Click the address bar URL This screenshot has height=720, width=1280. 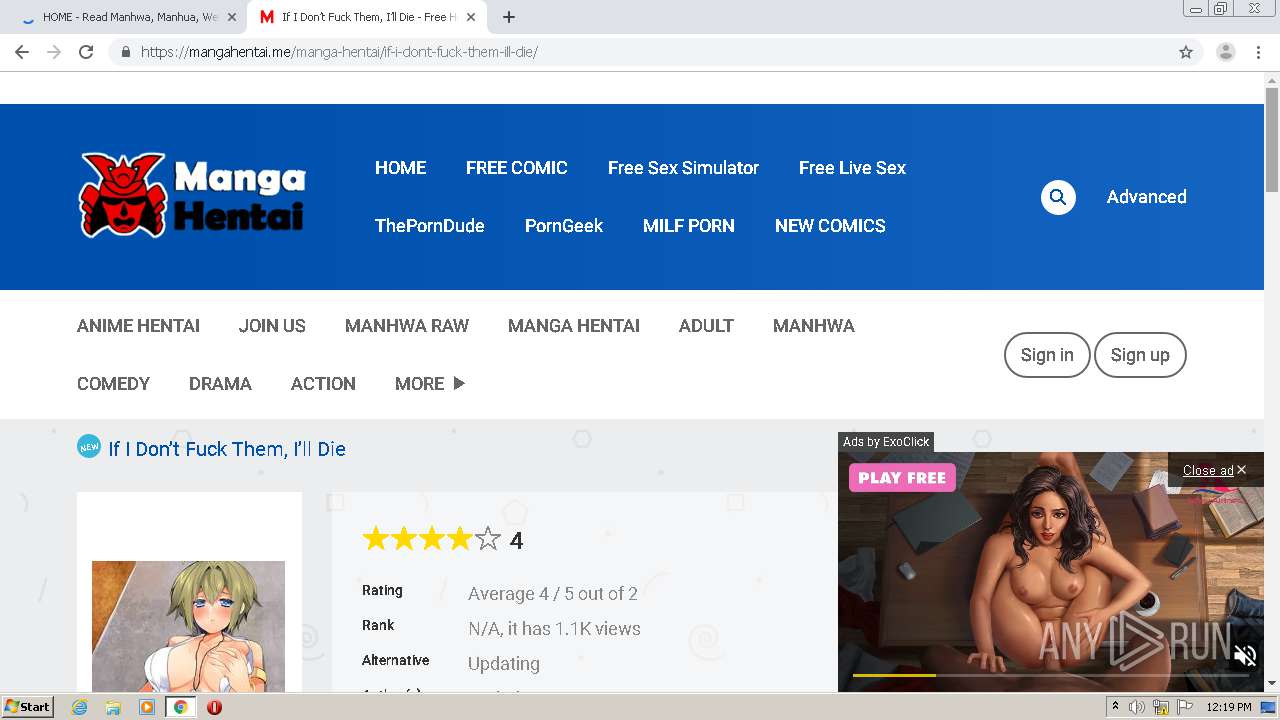pos(339,52)
